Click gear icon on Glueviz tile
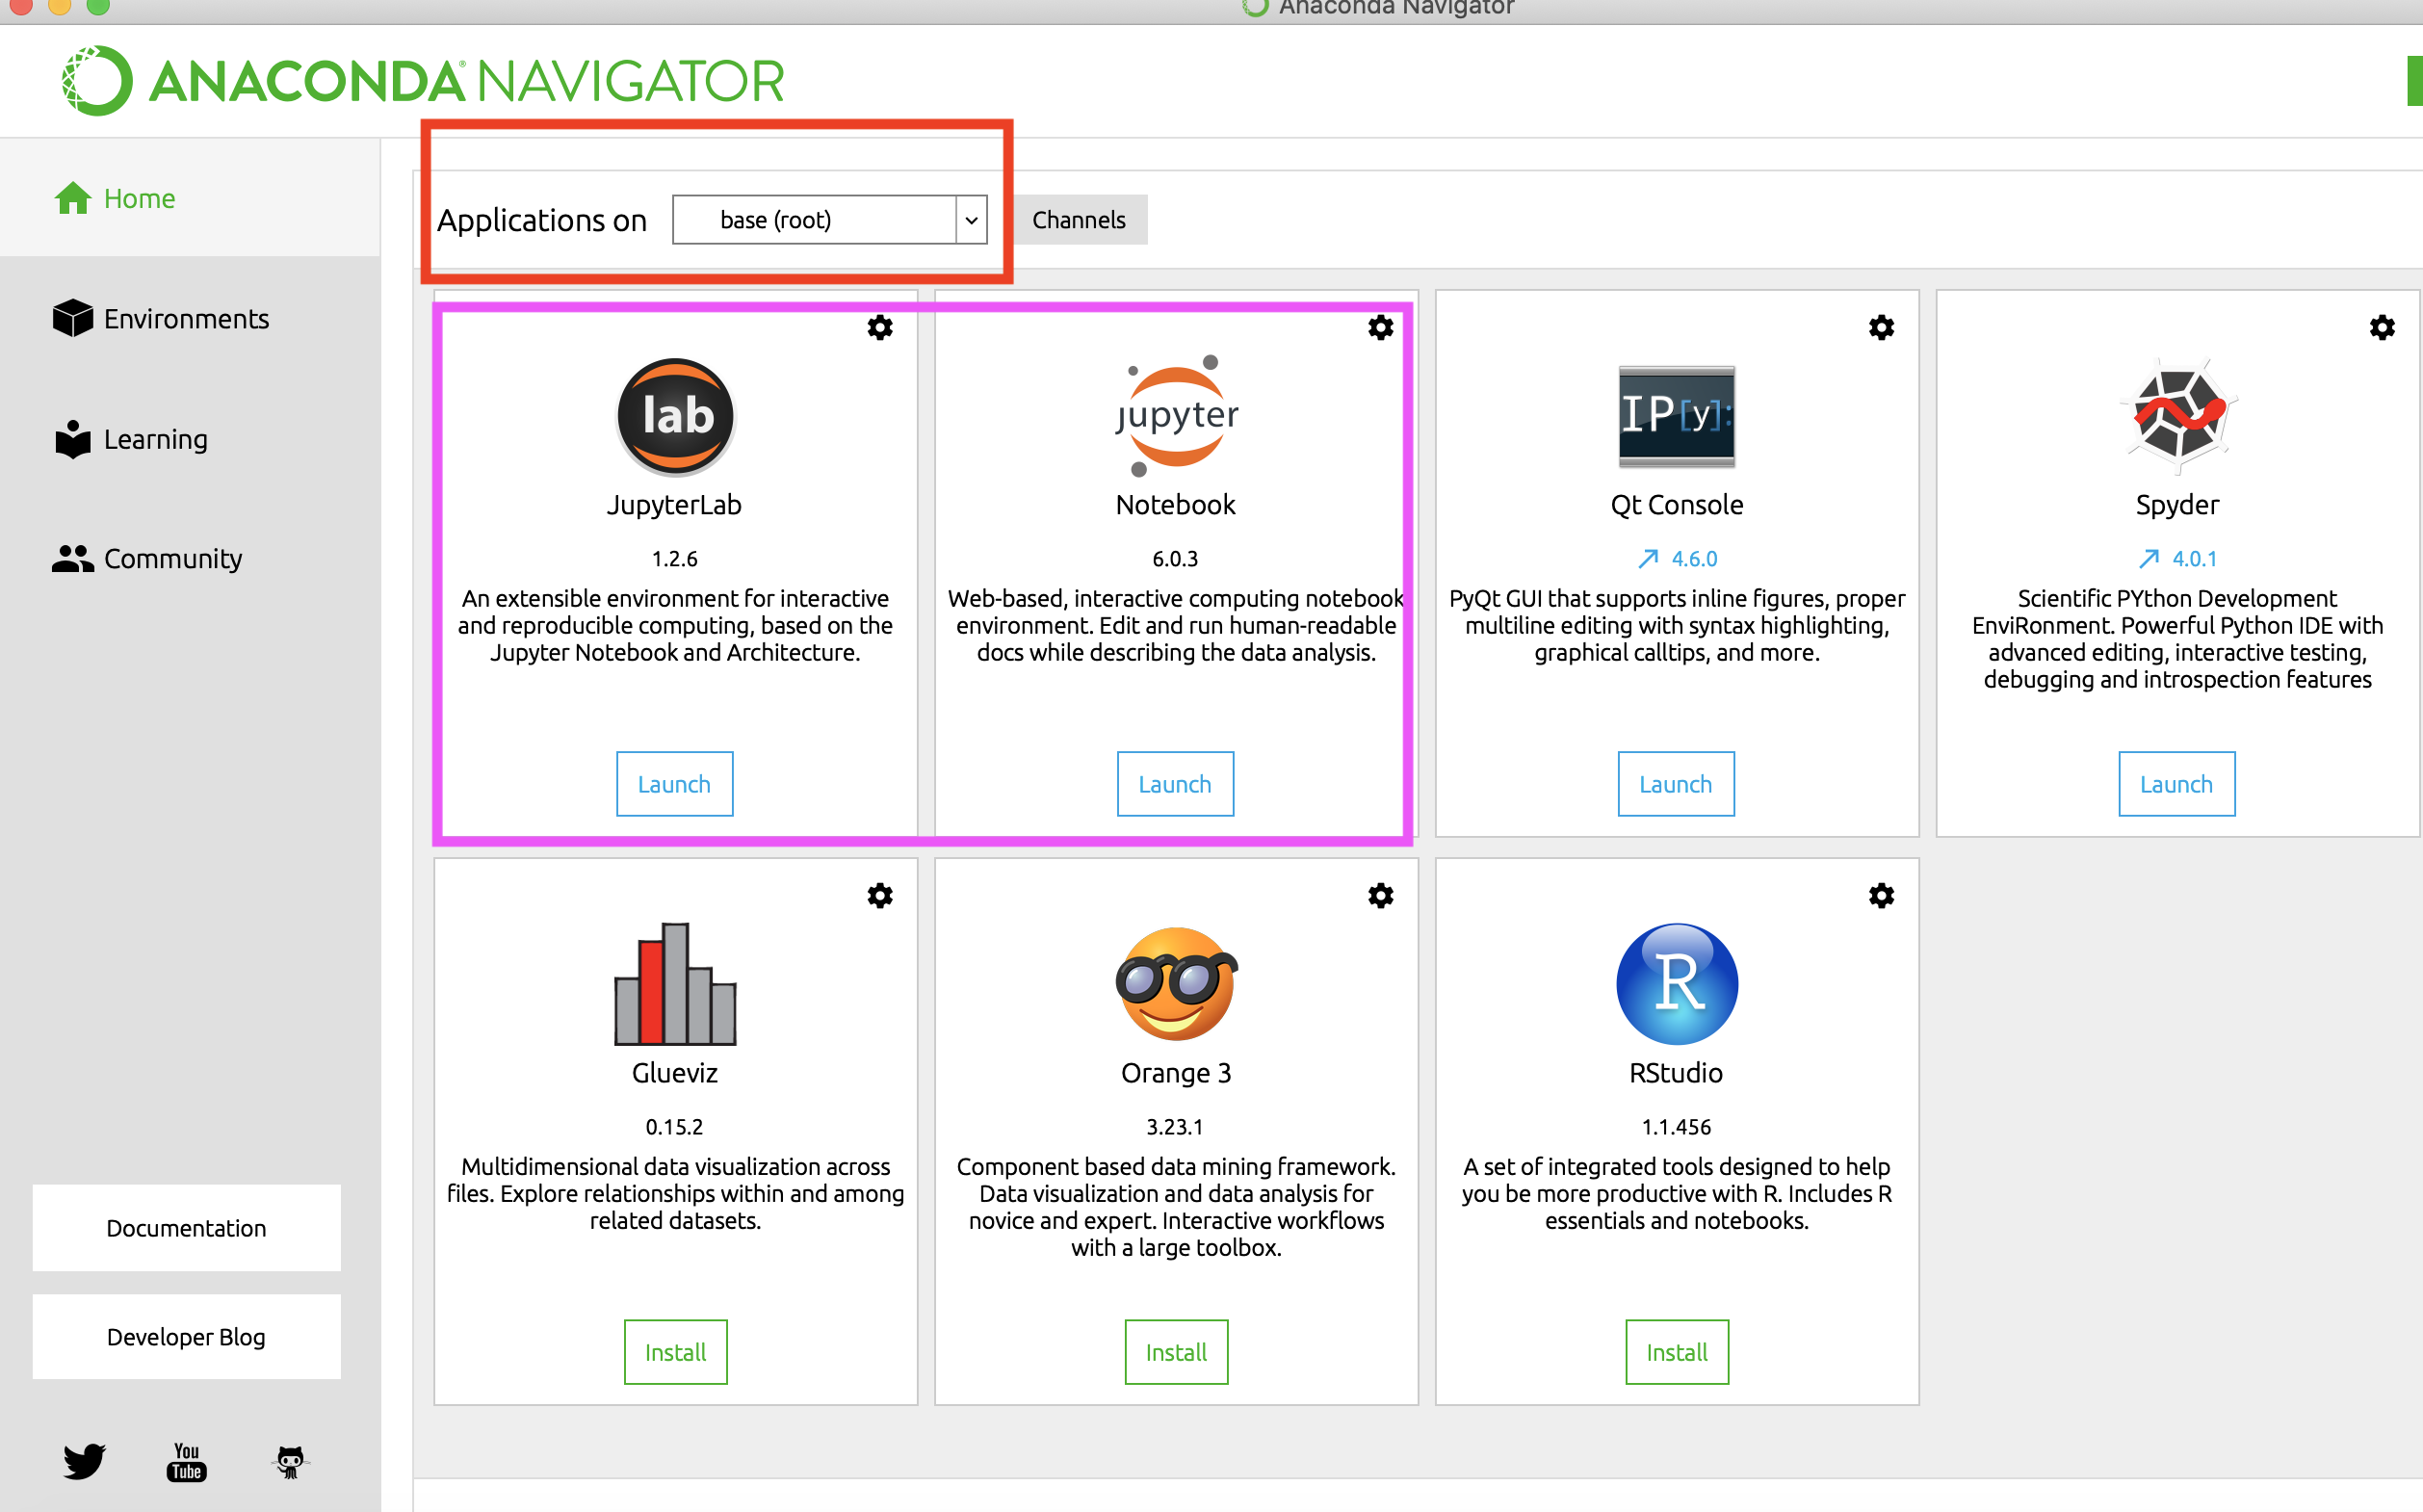Viewport: 2423px width, 1512px height. [x=880, y=896]
